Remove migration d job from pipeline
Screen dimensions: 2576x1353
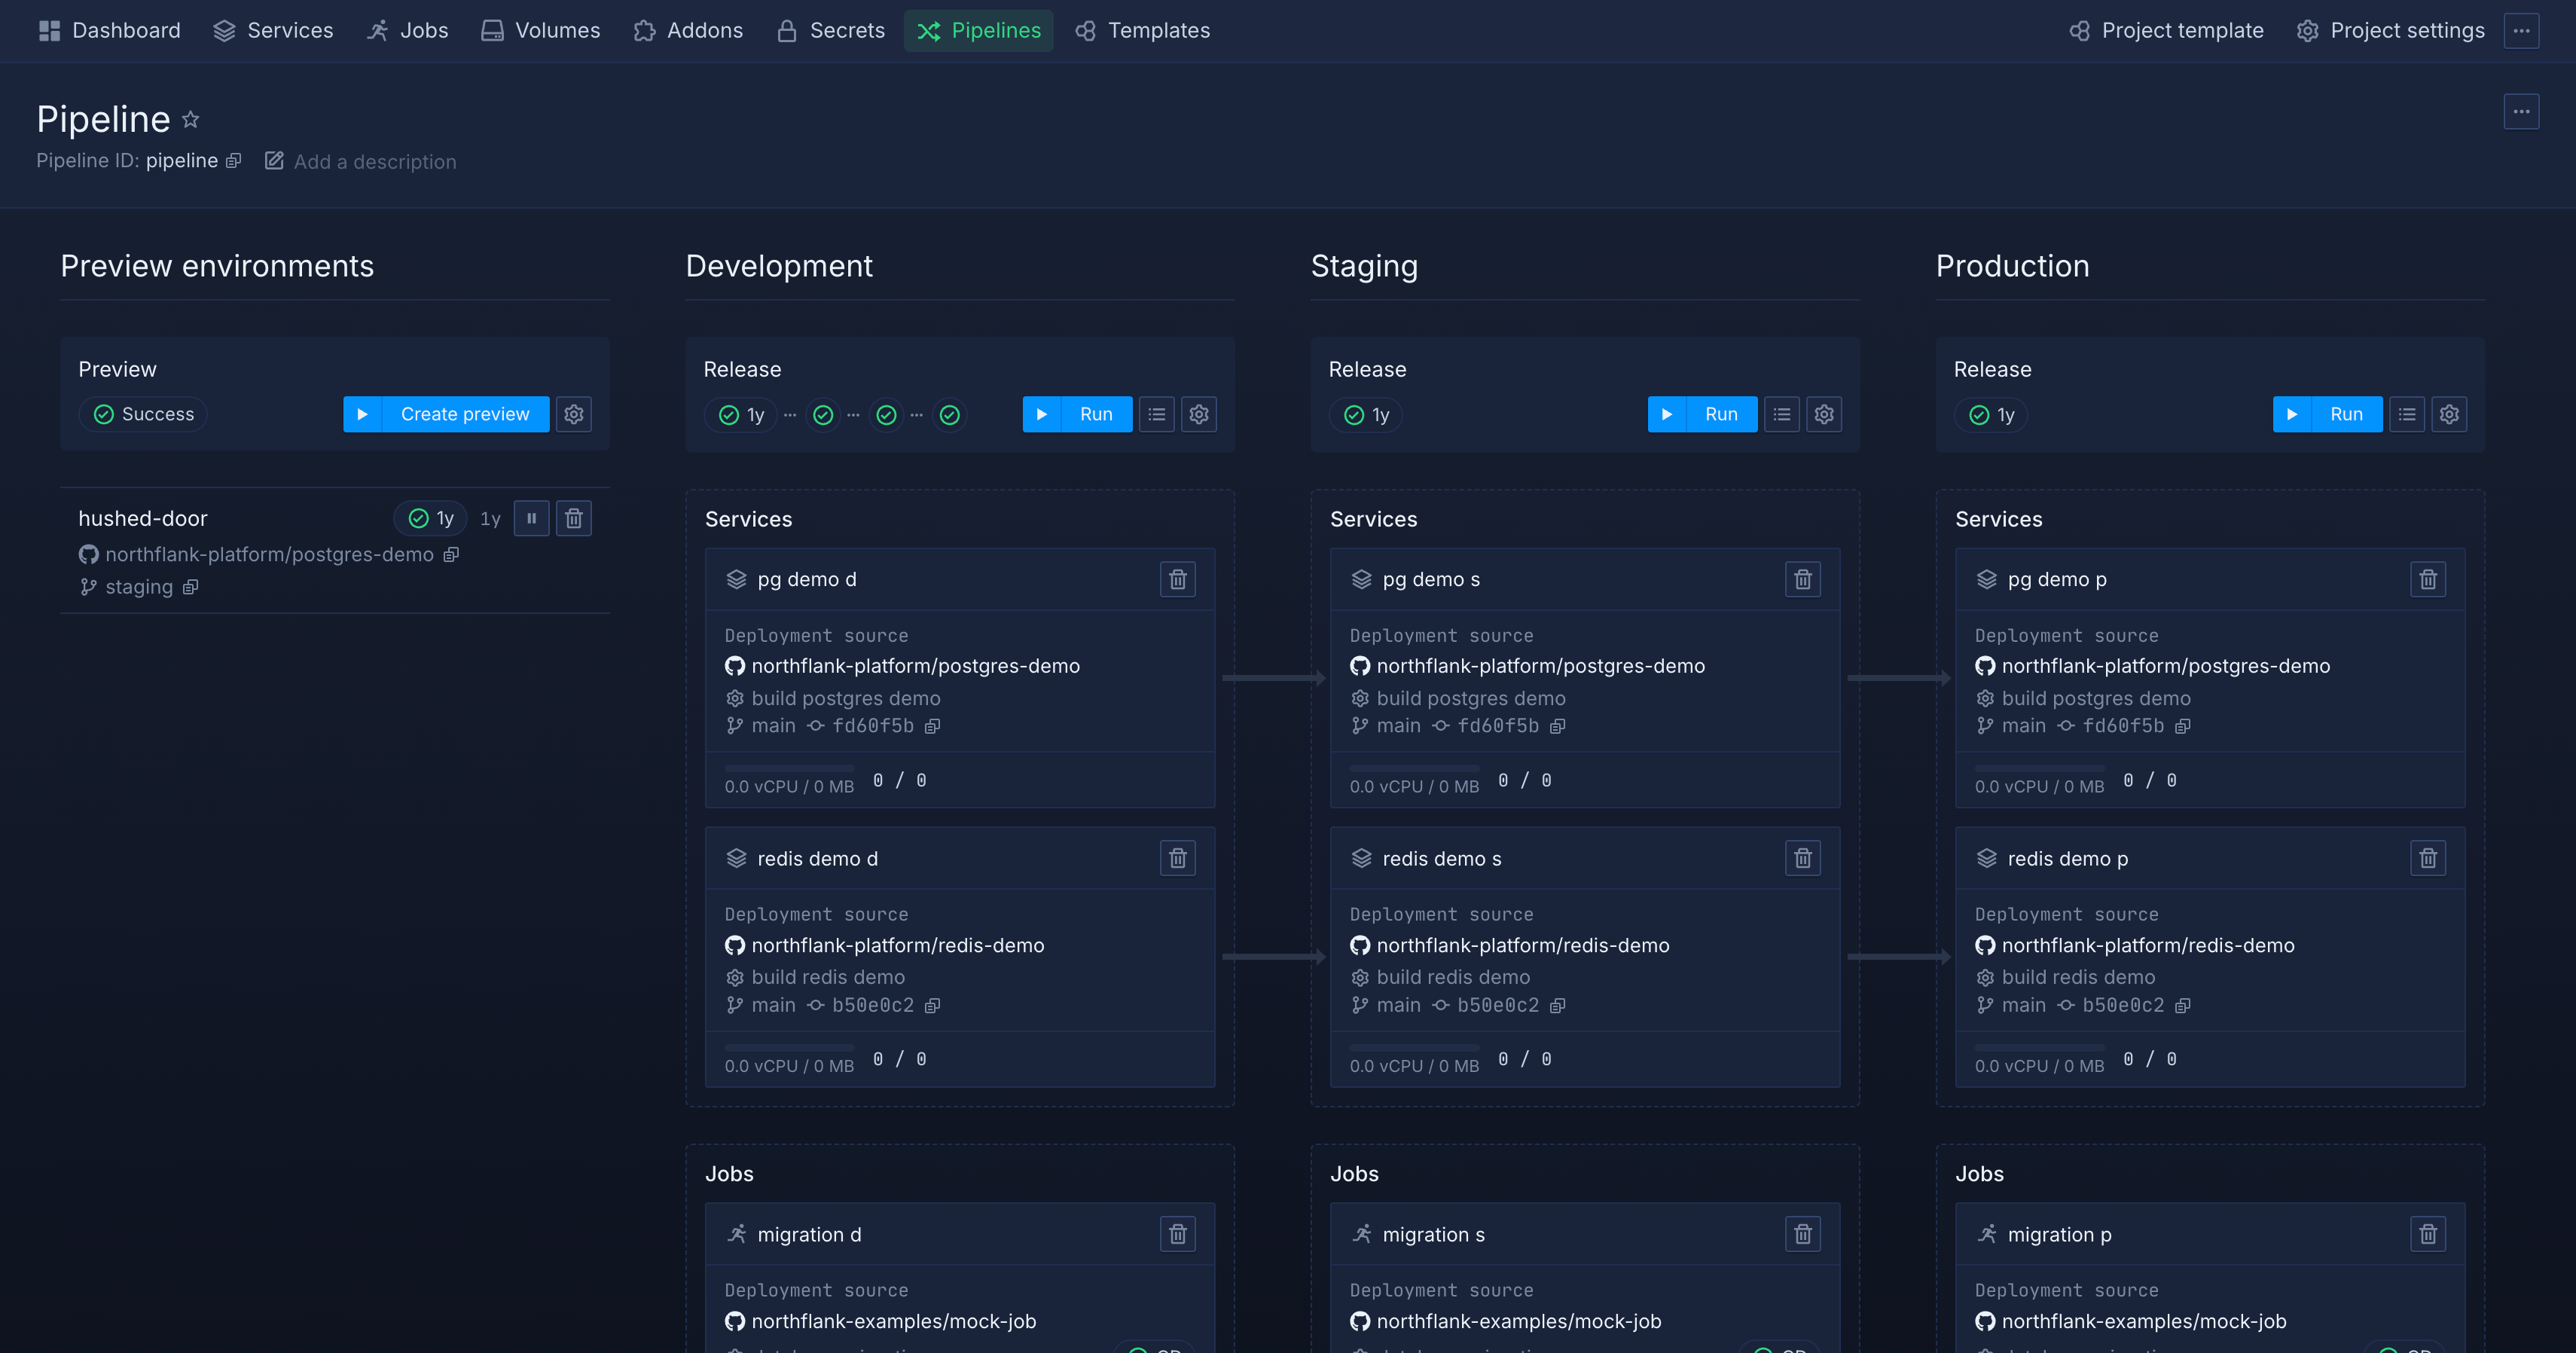click(x=1178, y=1234)
